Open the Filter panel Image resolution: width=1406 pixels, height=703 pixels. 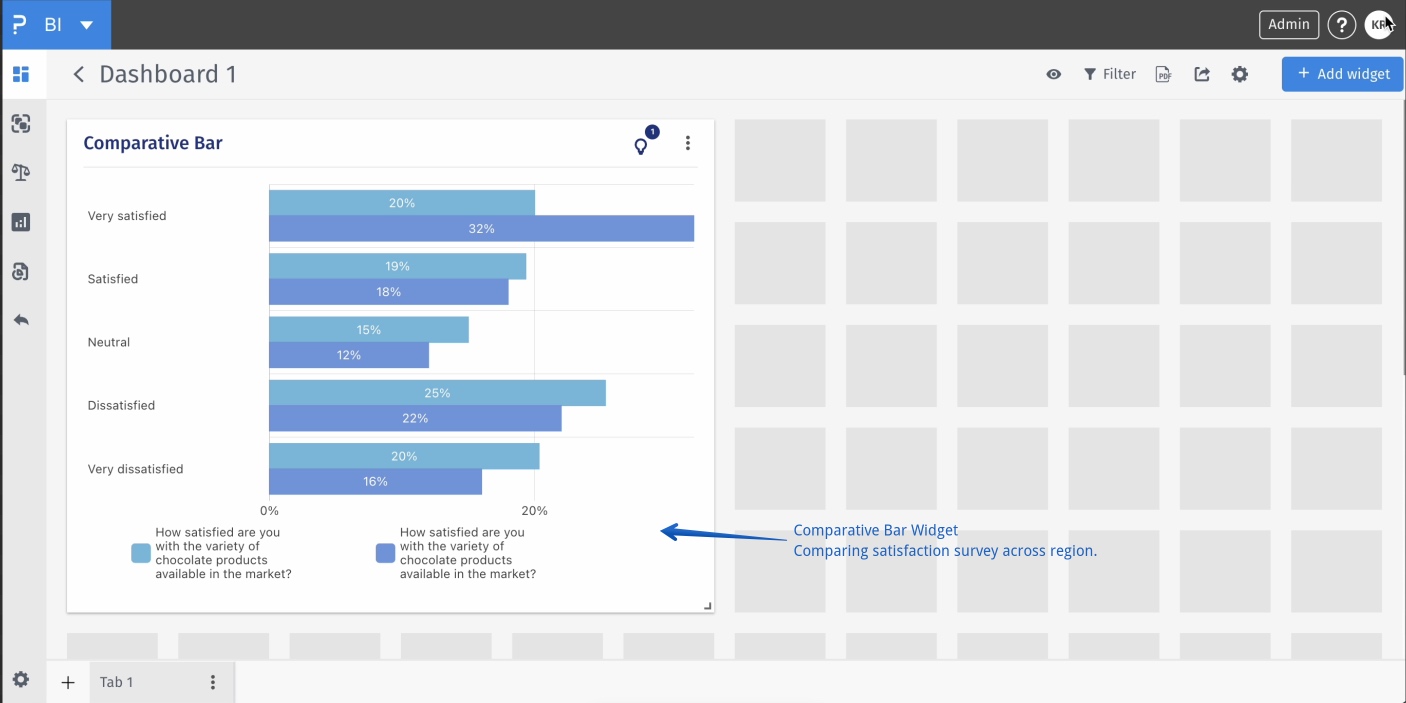pyautogui.click(x=1110, y=74)
